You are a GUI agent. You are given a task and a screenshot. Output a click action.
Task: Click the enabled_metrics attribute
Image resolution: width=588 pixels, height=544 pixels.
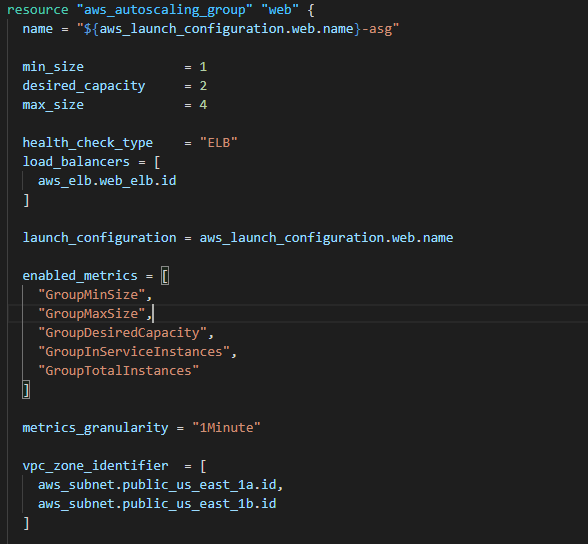click(x=80, y=276)
